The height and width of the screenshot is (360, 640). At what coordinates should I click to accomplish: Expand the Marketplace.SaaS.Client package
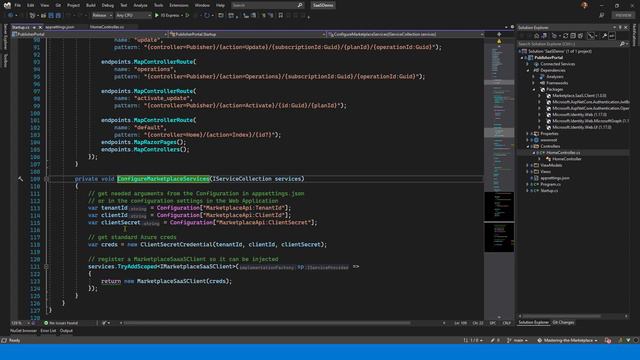pyautogui.click(x=539, y=96)
